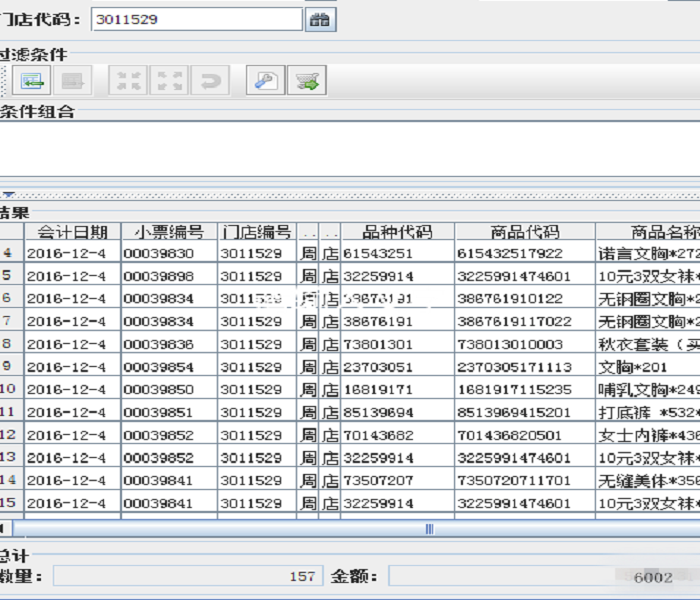Click the wrench settings toolbar icon
The width and height of the screenshot is (700, 600).
[x=266, y=81]
